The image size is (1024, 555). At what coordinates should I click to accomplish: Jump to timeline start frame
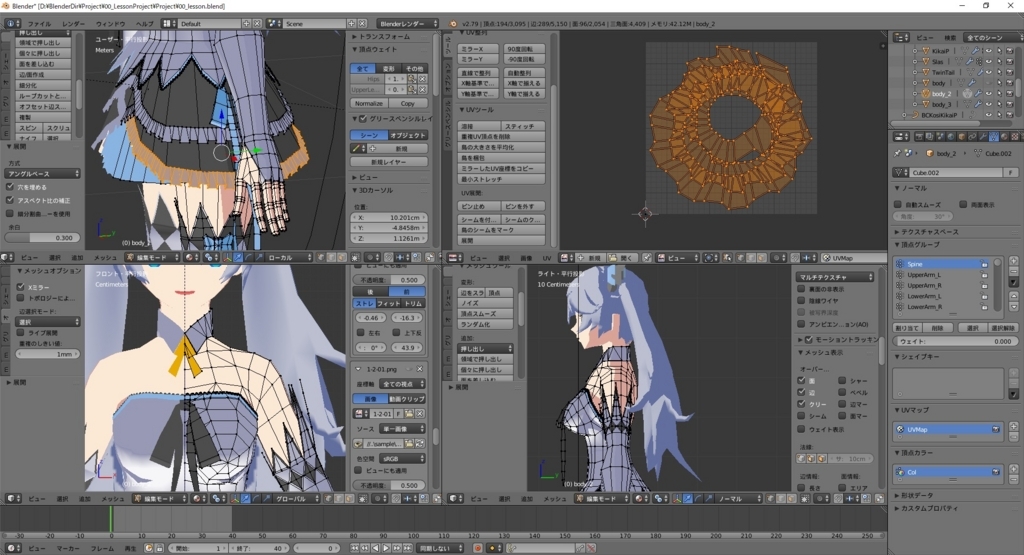(x=355, y=548)
